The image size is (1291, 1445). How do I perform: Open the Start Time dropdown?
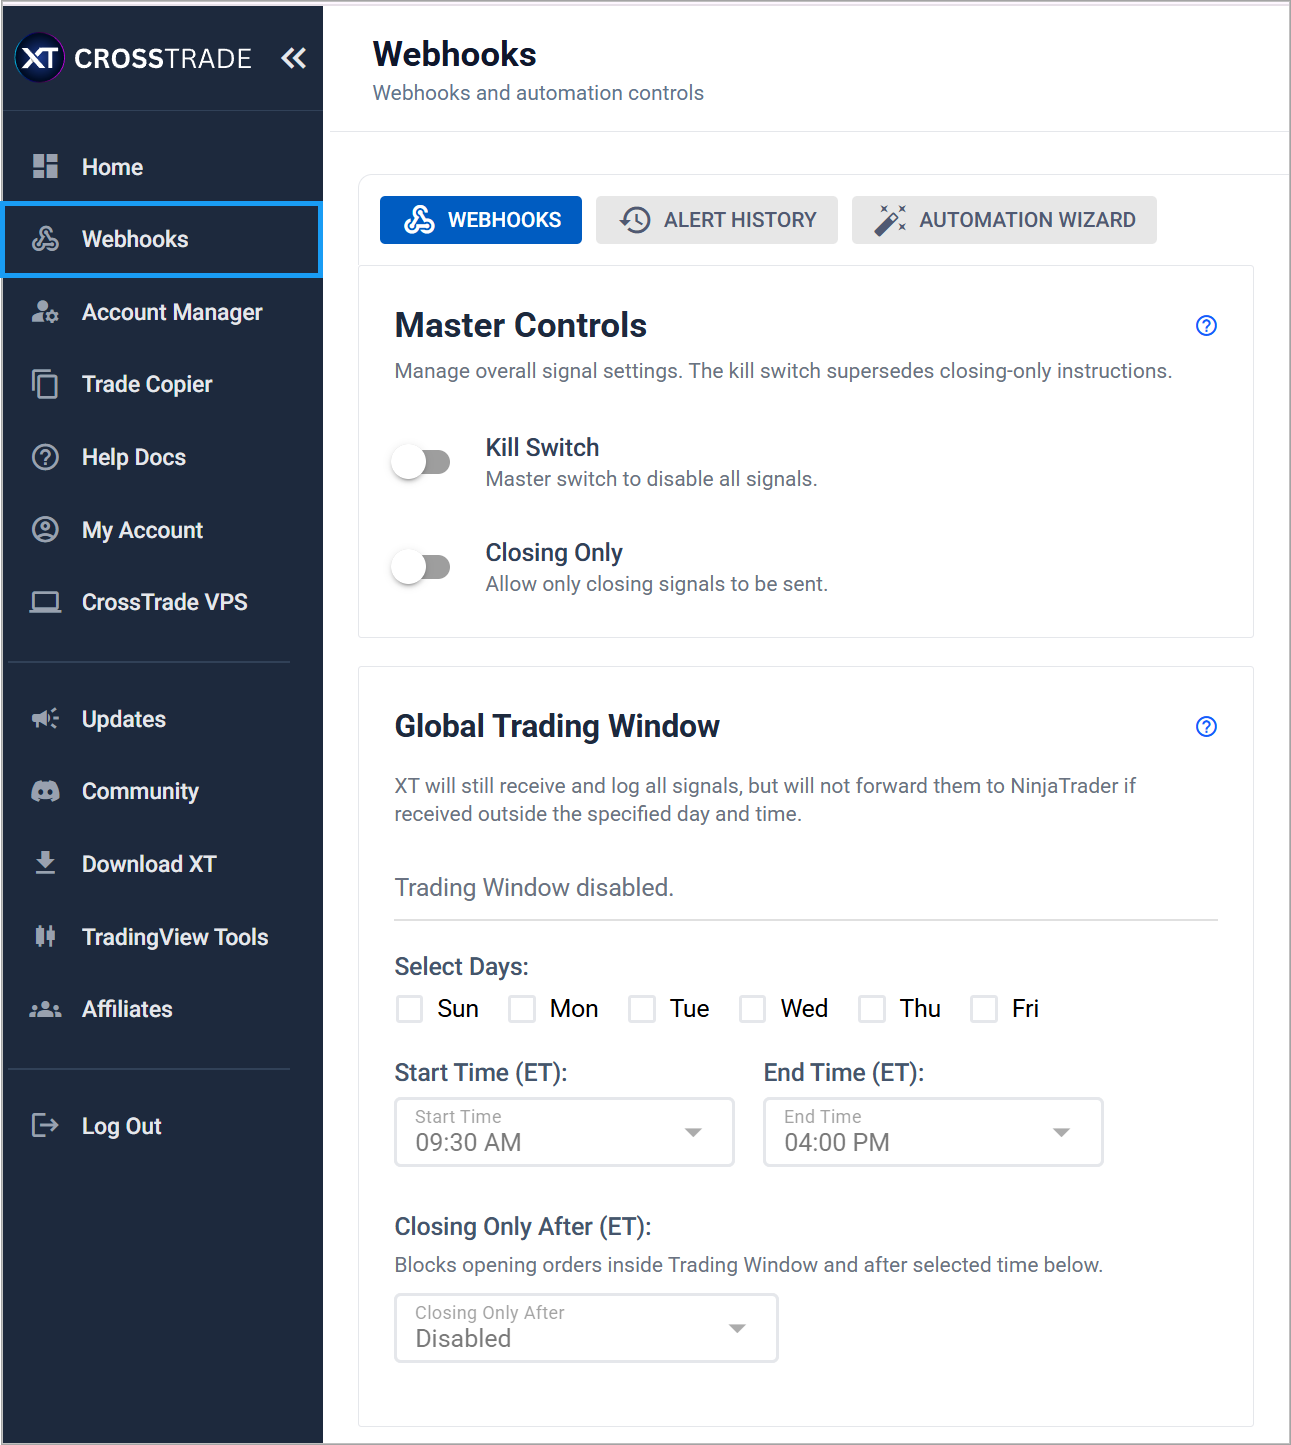tap(693, 1132)
